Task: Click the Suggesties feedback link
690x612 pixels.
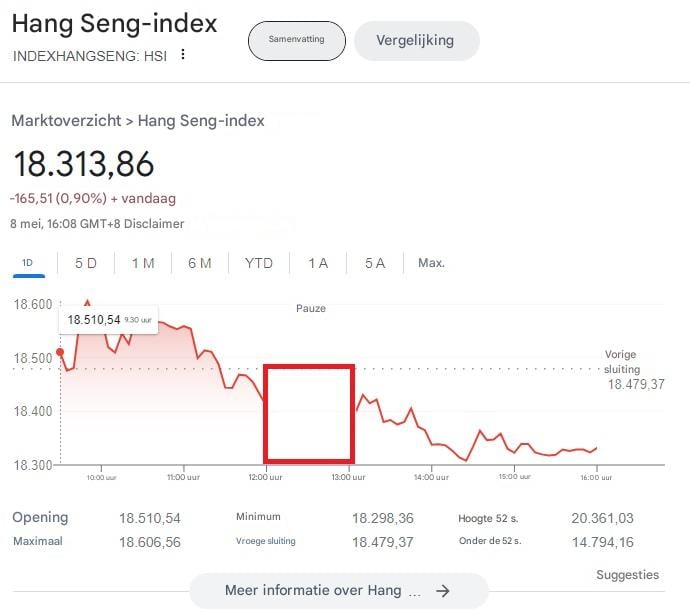Action: [x=627, y=575]
